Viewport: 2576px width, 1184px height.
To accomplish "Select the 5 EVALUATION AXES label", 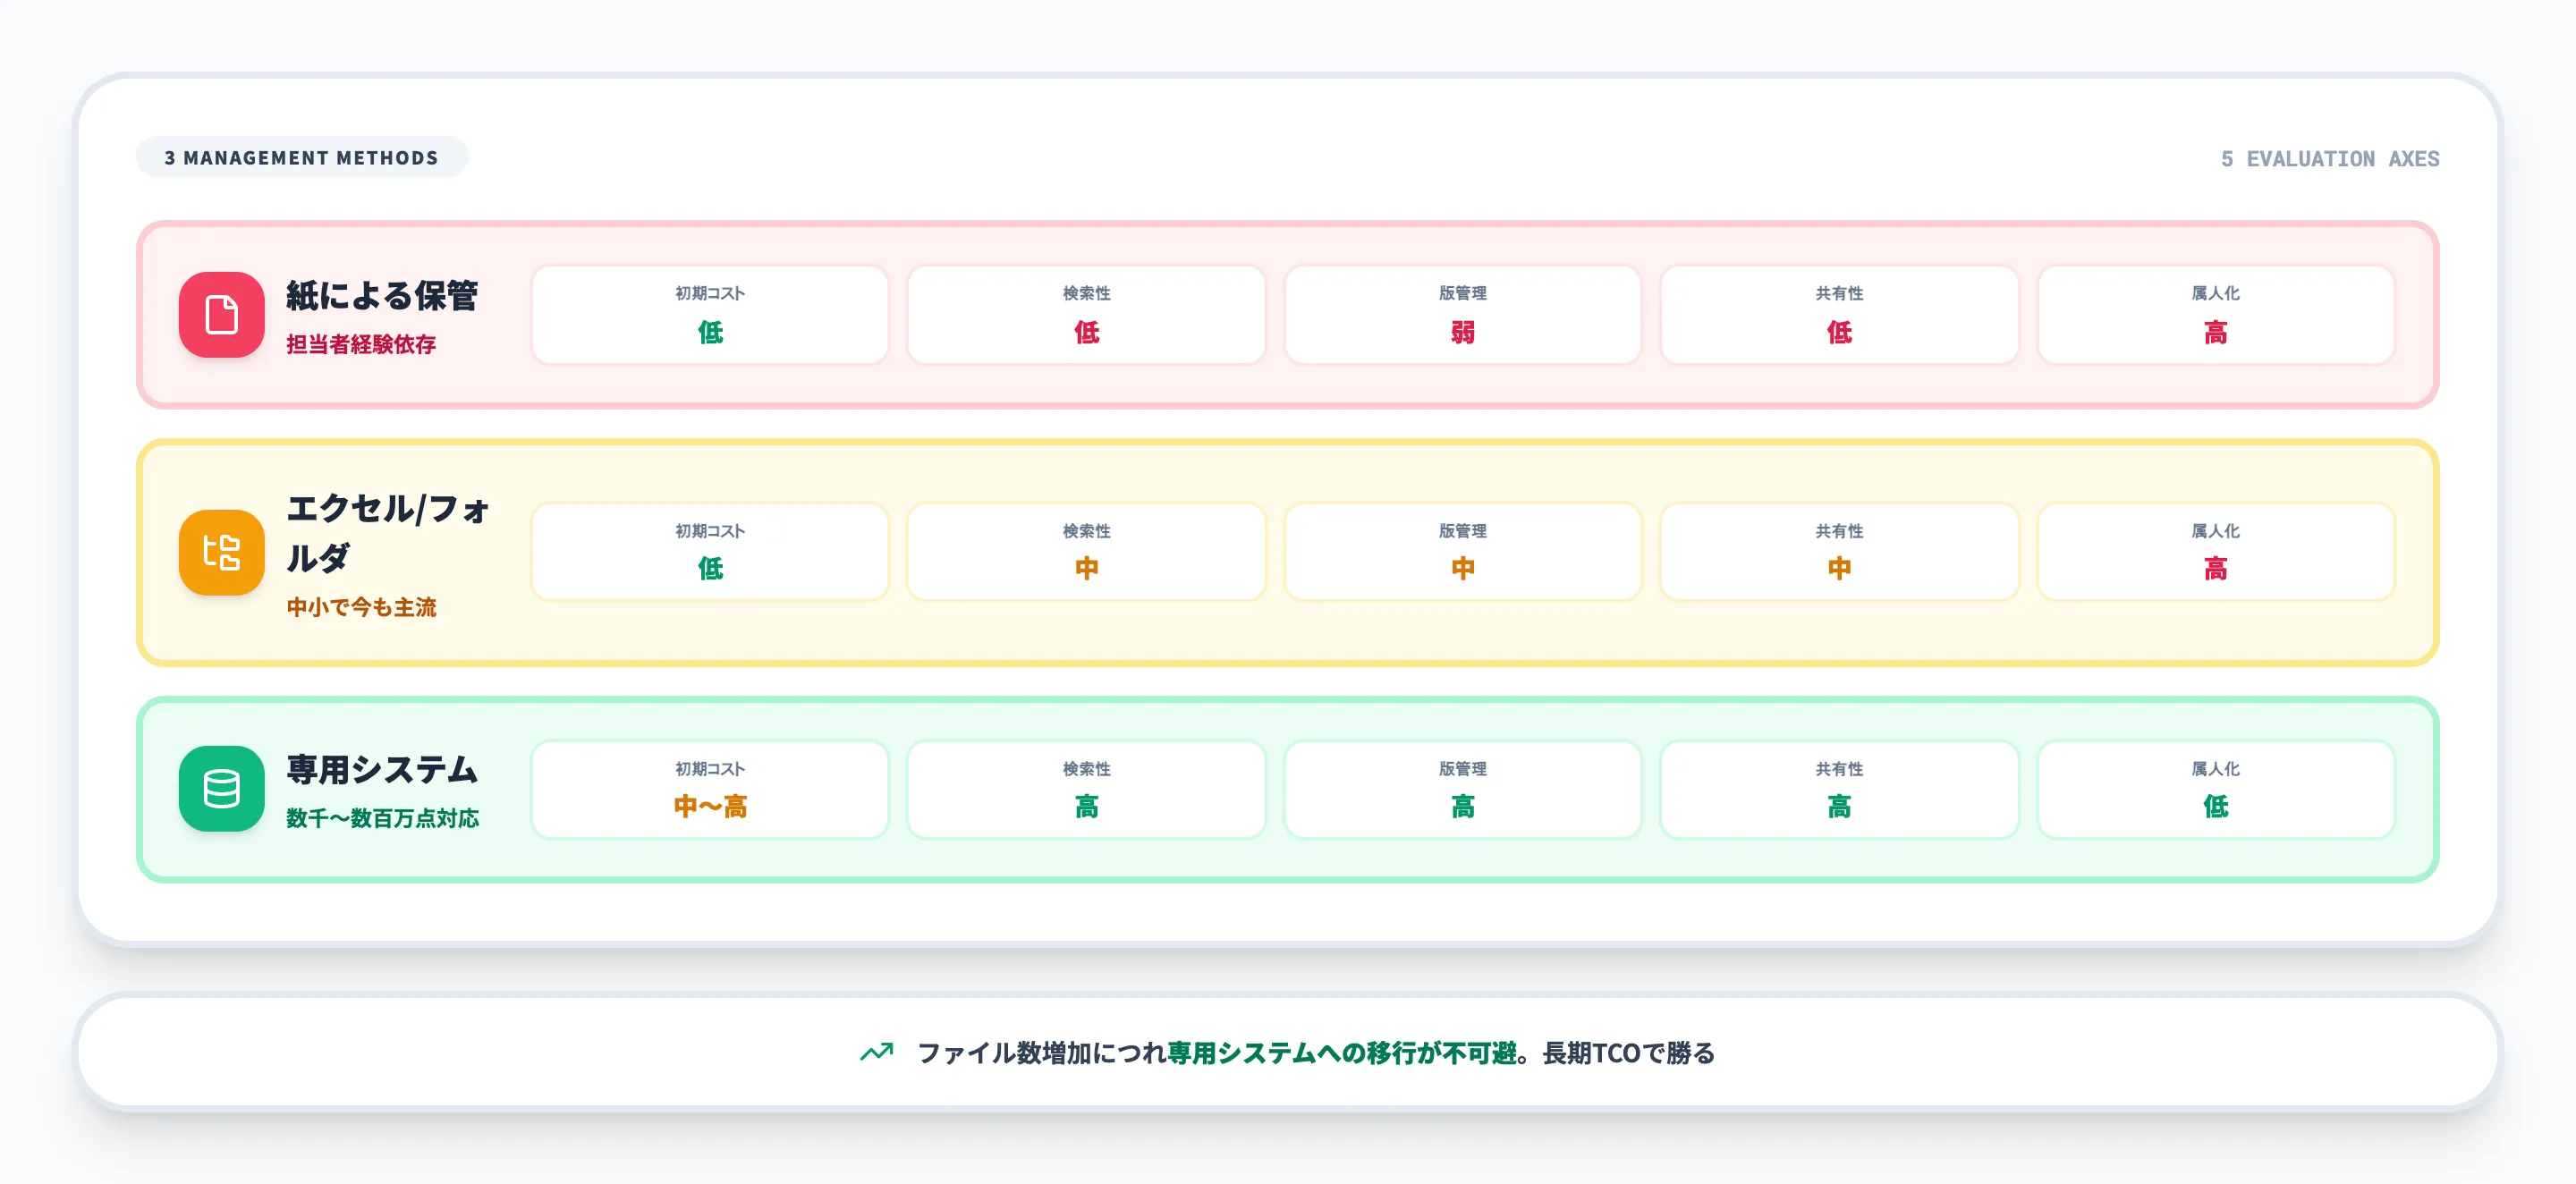I will click(2330, 159).
